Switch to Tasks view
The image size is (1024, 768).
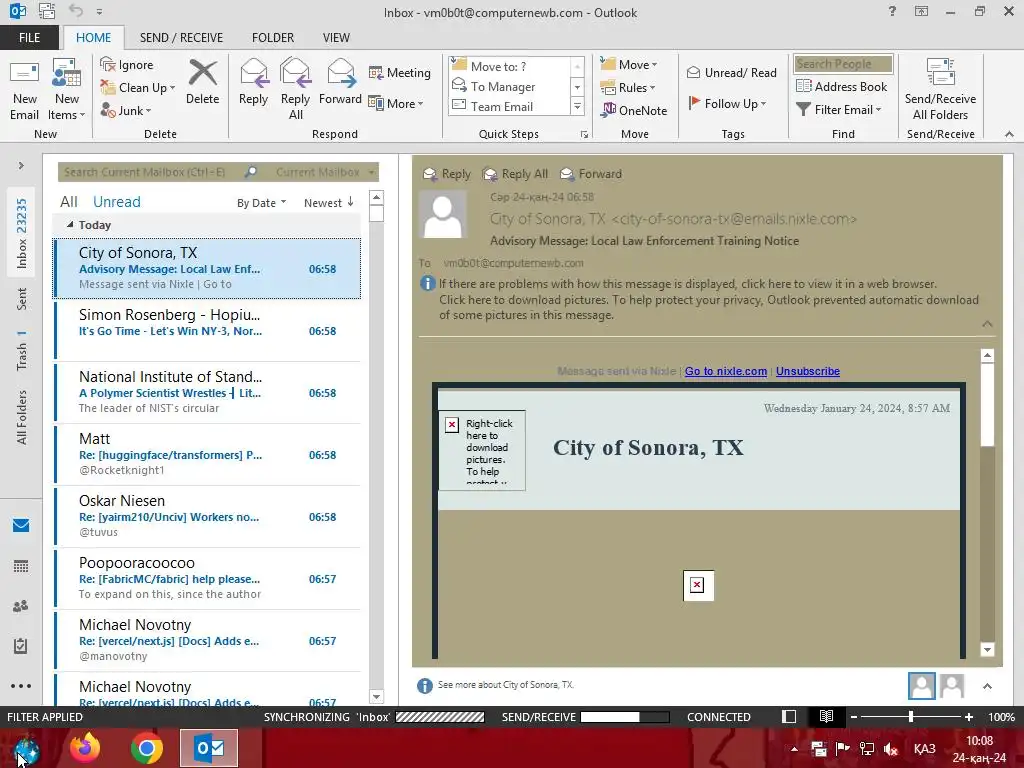21,646
